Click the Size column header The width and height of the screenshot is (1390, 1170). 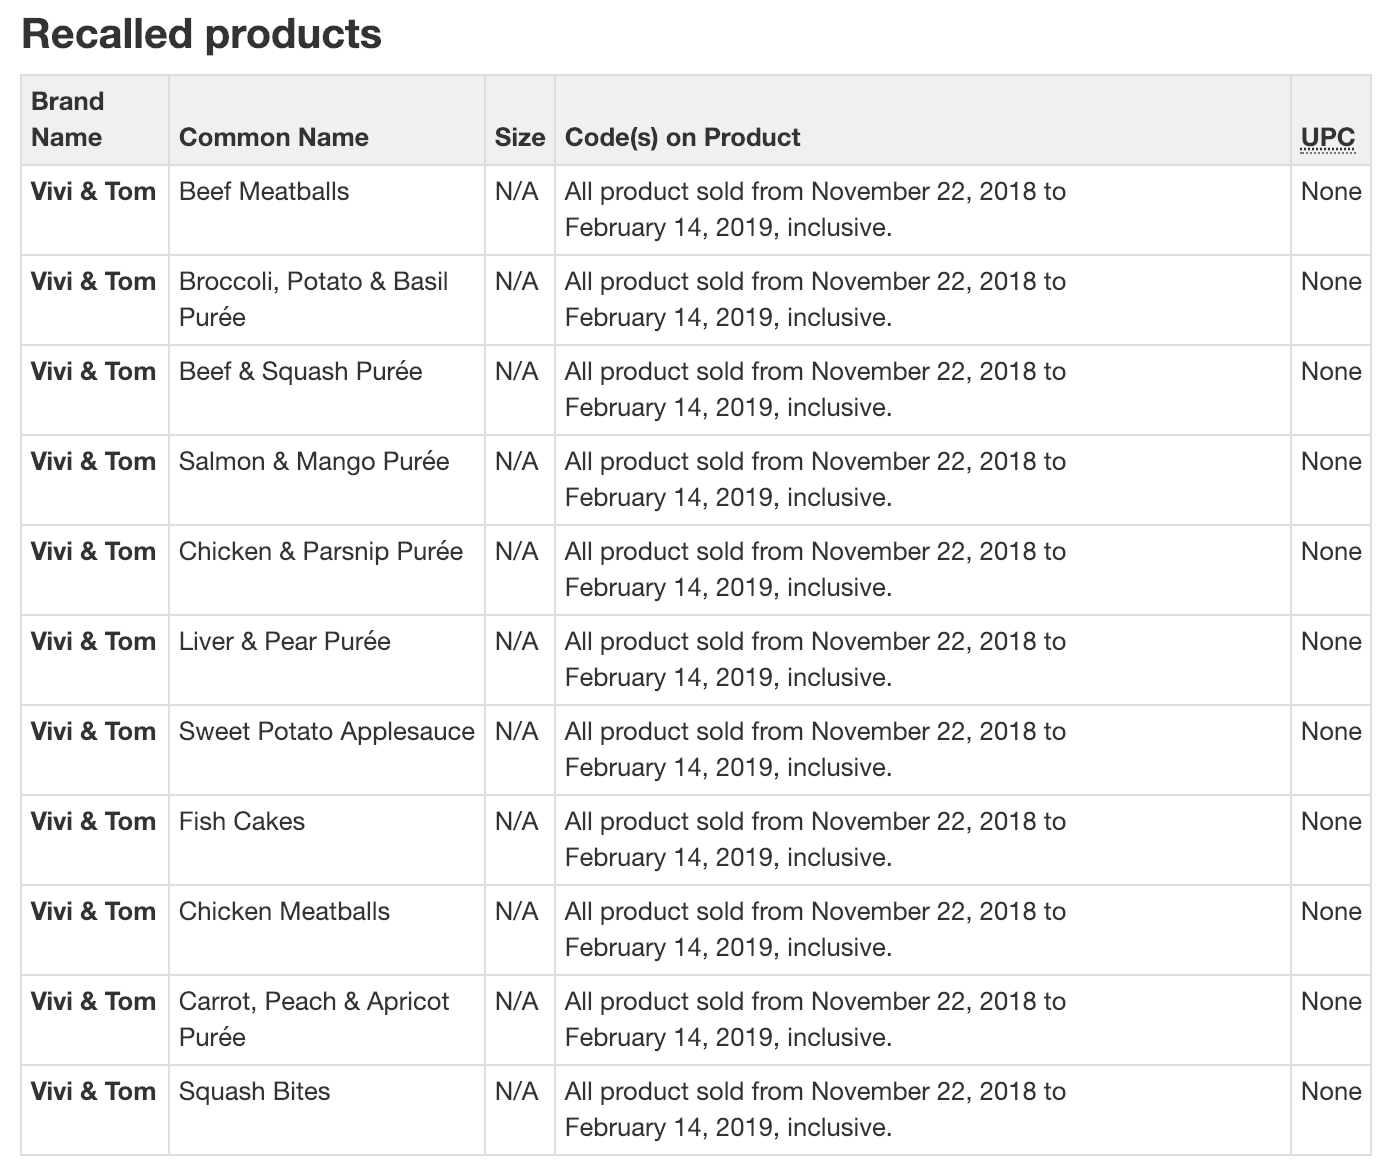click(520, 137)
